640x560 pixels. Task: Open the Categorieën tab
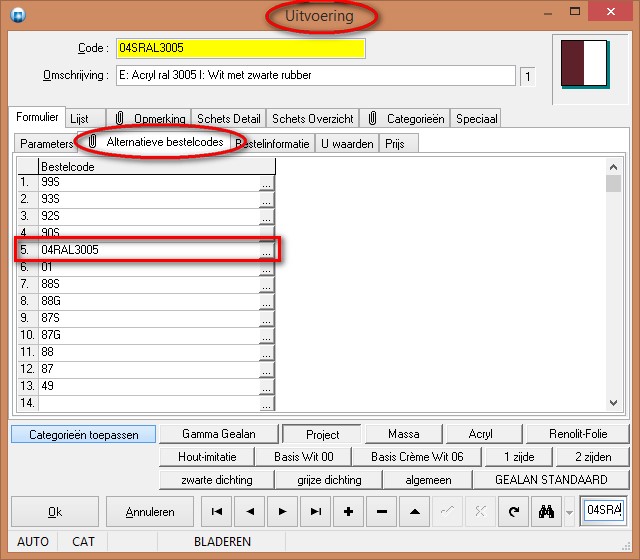[405, 119]
